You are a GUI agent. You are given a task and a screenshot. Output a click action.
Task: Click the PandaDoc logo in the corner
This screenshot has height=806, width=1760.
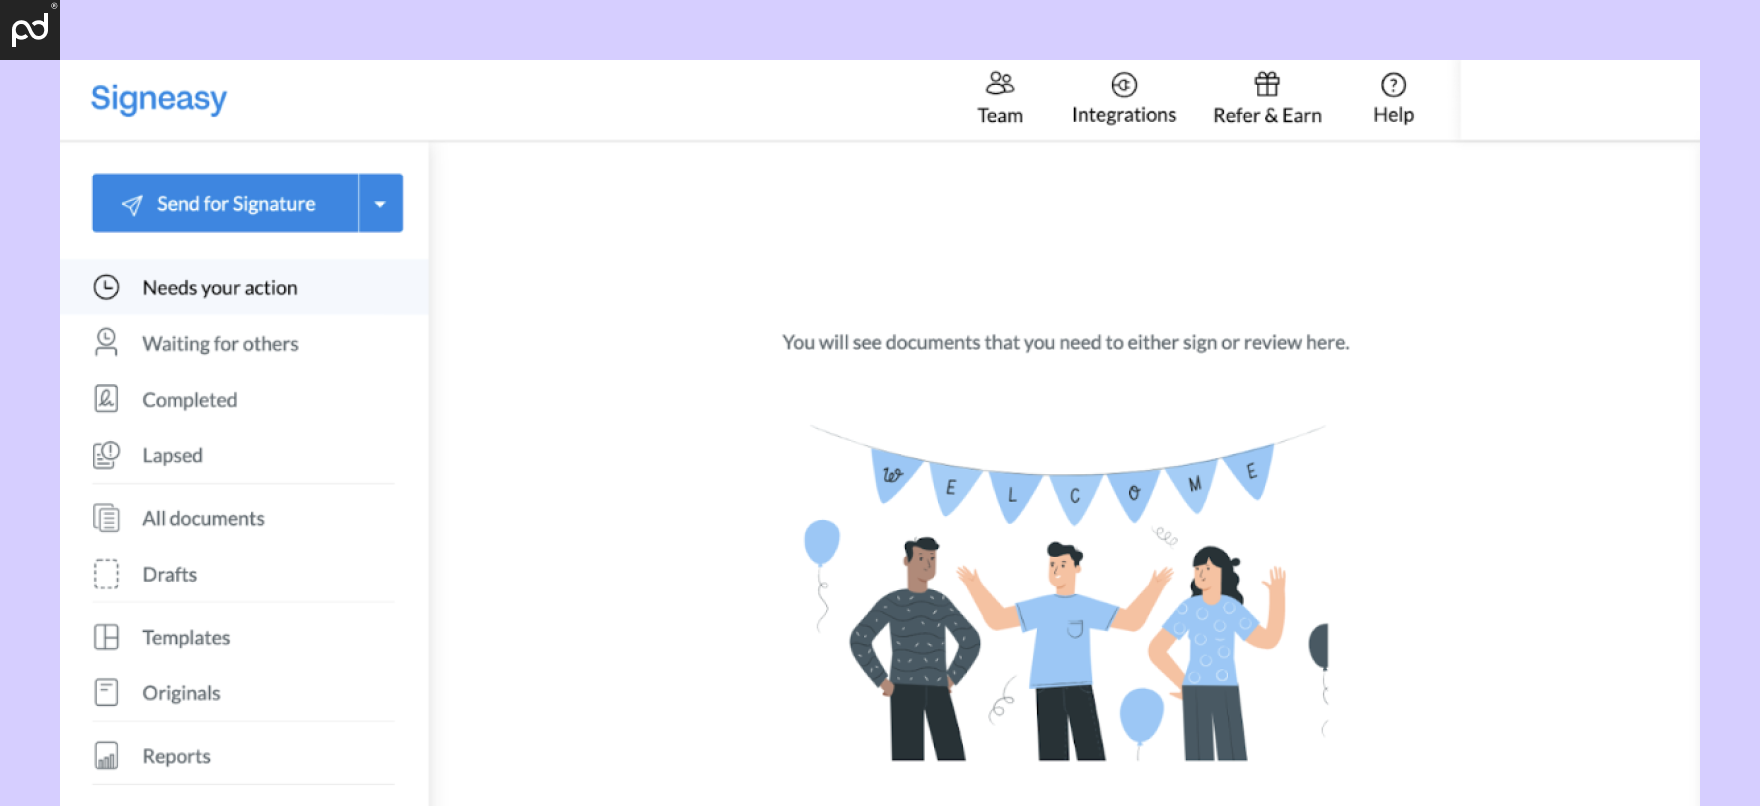(30, 30)
